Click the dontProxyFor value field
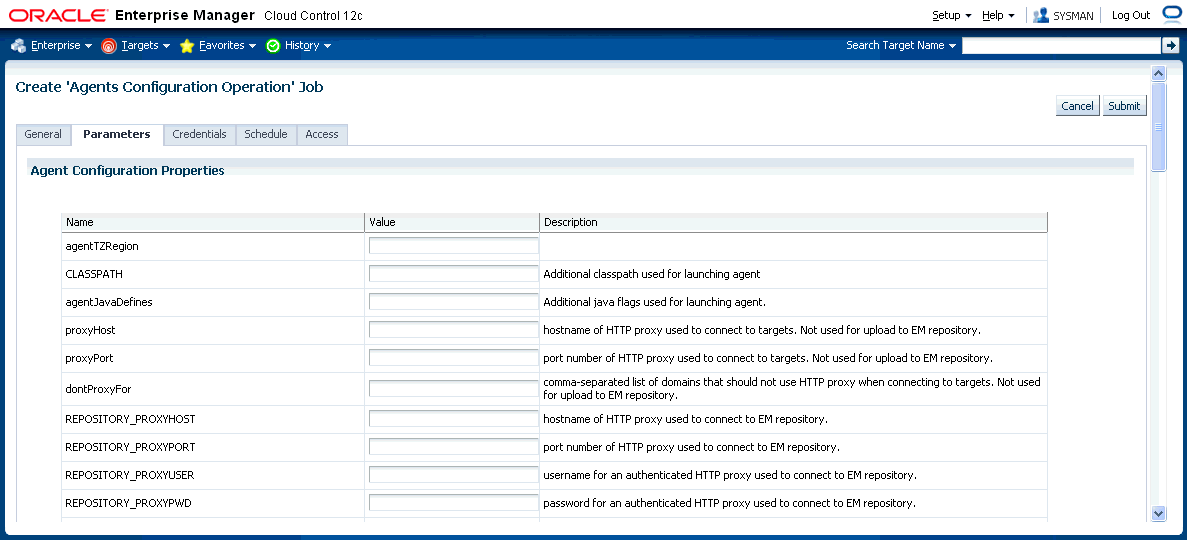The height and width of the screenshot is (540, 1187). click(453, 389)
